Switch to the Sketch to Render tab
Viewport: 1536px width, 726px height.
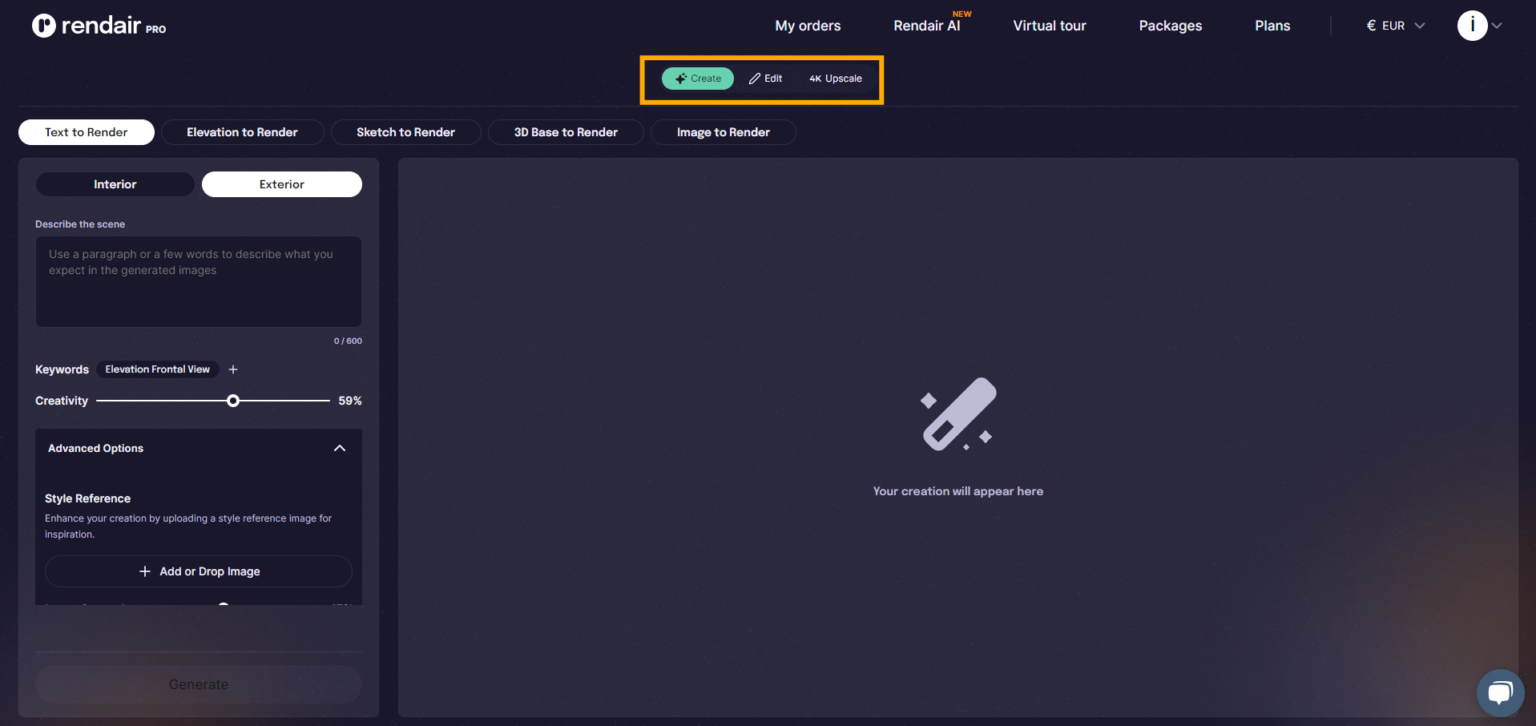click(405, 132)
